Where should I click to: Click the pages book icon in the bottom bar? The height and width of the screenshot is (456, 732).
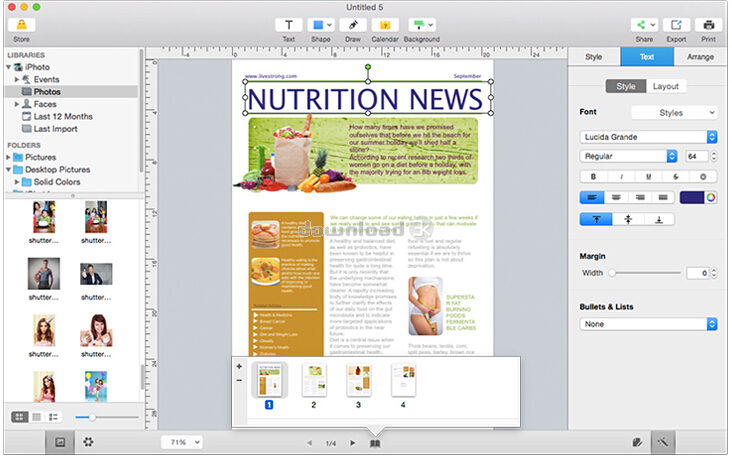click(x=375, y=442)
